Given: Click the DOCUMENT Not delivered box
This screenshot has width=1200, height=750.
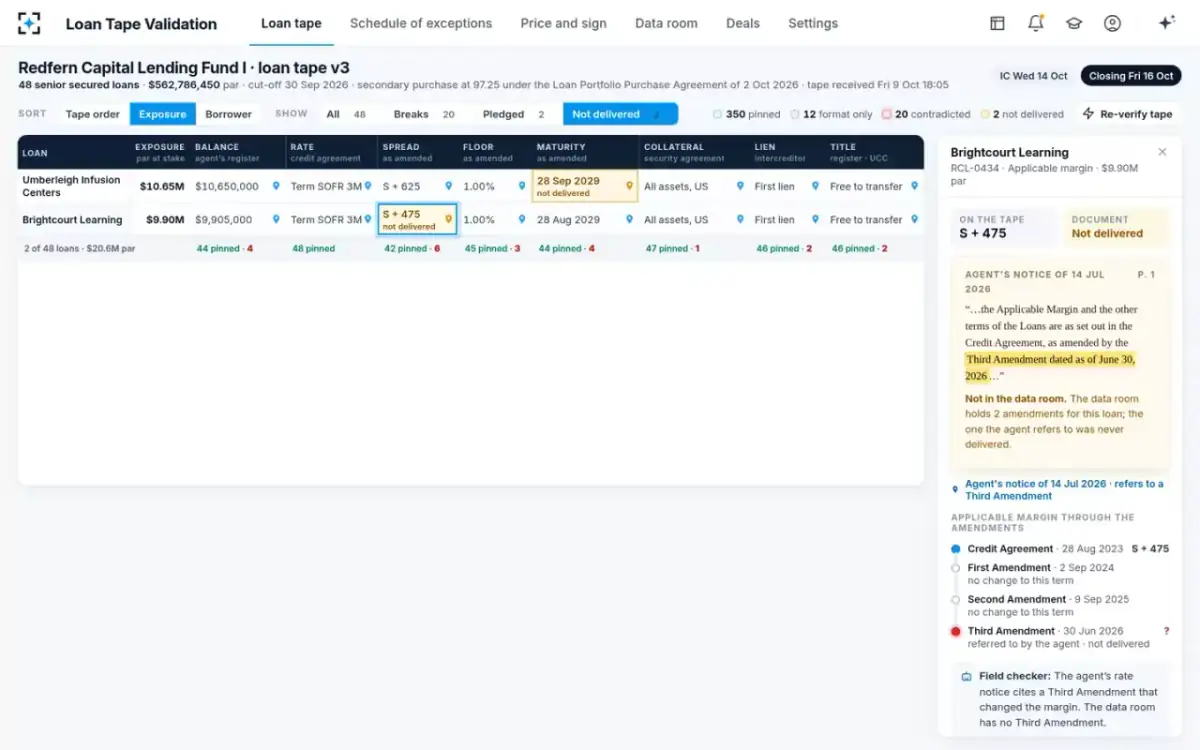Looking at the screenshot, I should point(1115,227).
